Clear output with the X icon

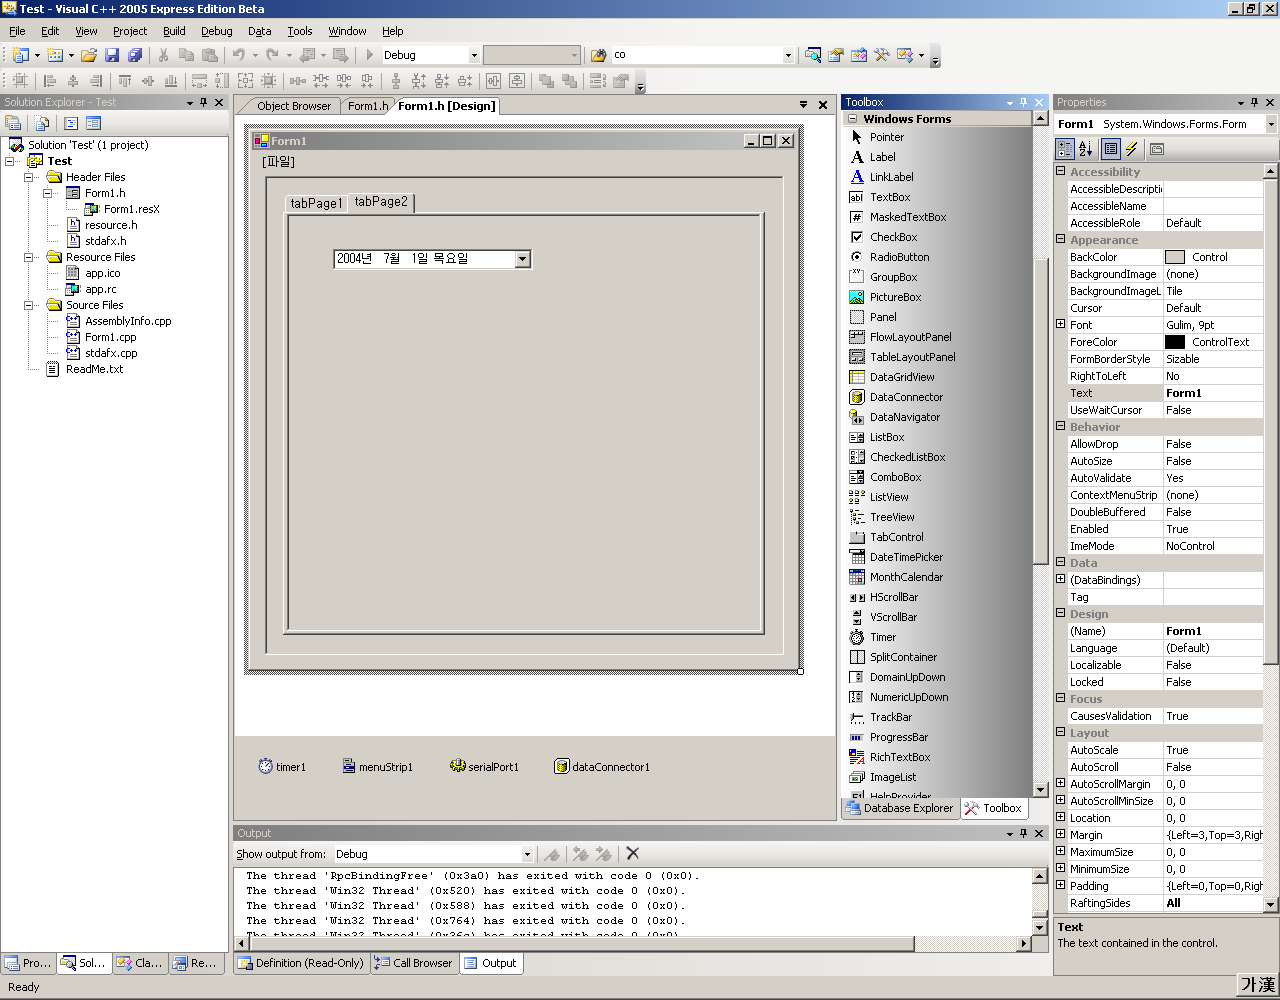(x=632, y=853)
